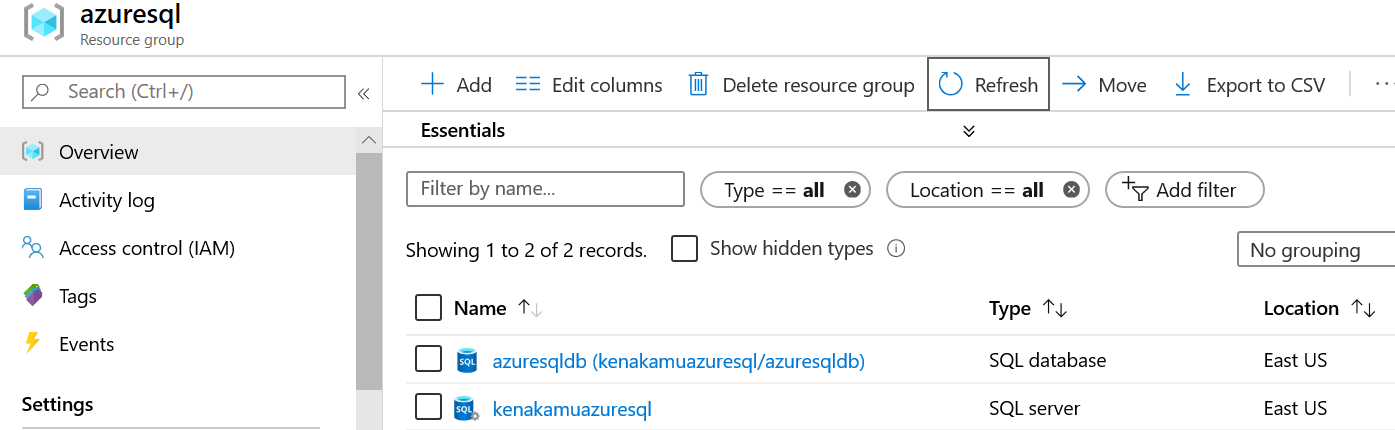Open the No grouping dropdown
The height and width of the screenshot is (430, 1395).
click(x=1315, y=250)
